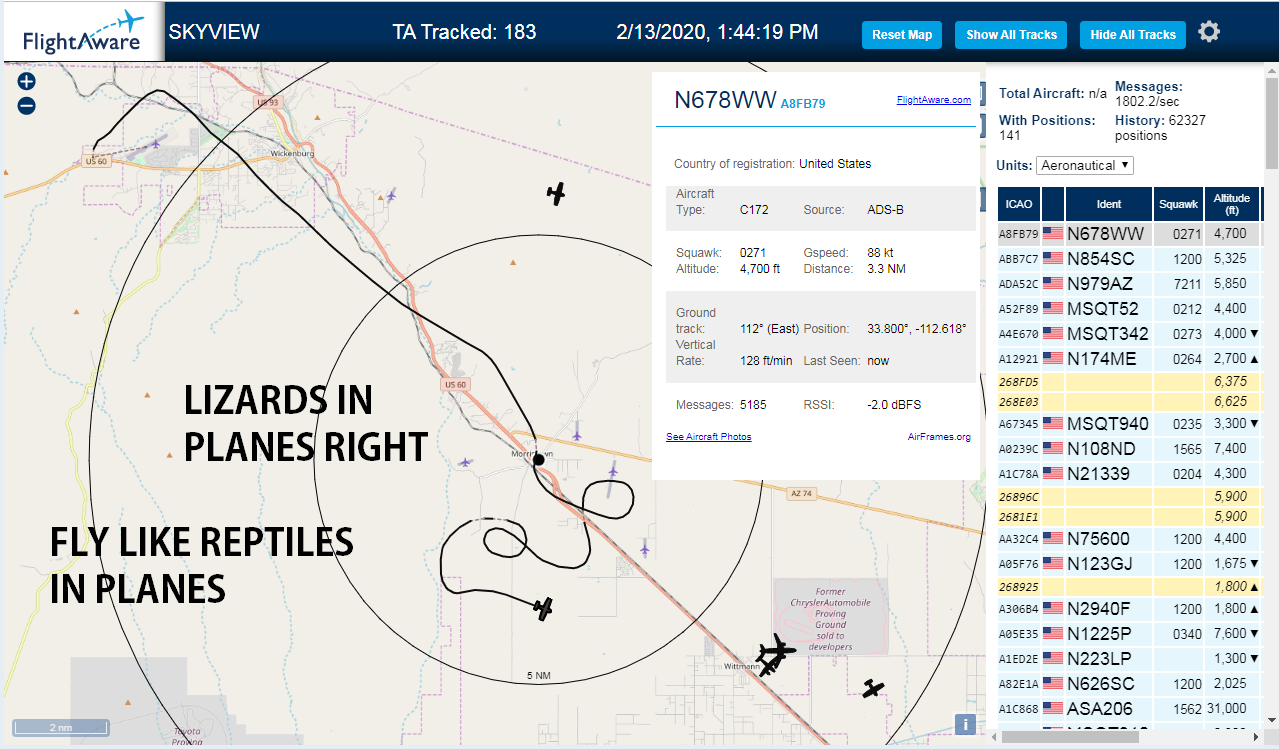This screenshot has height=749, width=1279.
Task: Select N979AZ in the aircraft list
Action: pyautogui.click(x=1129, y=284)
